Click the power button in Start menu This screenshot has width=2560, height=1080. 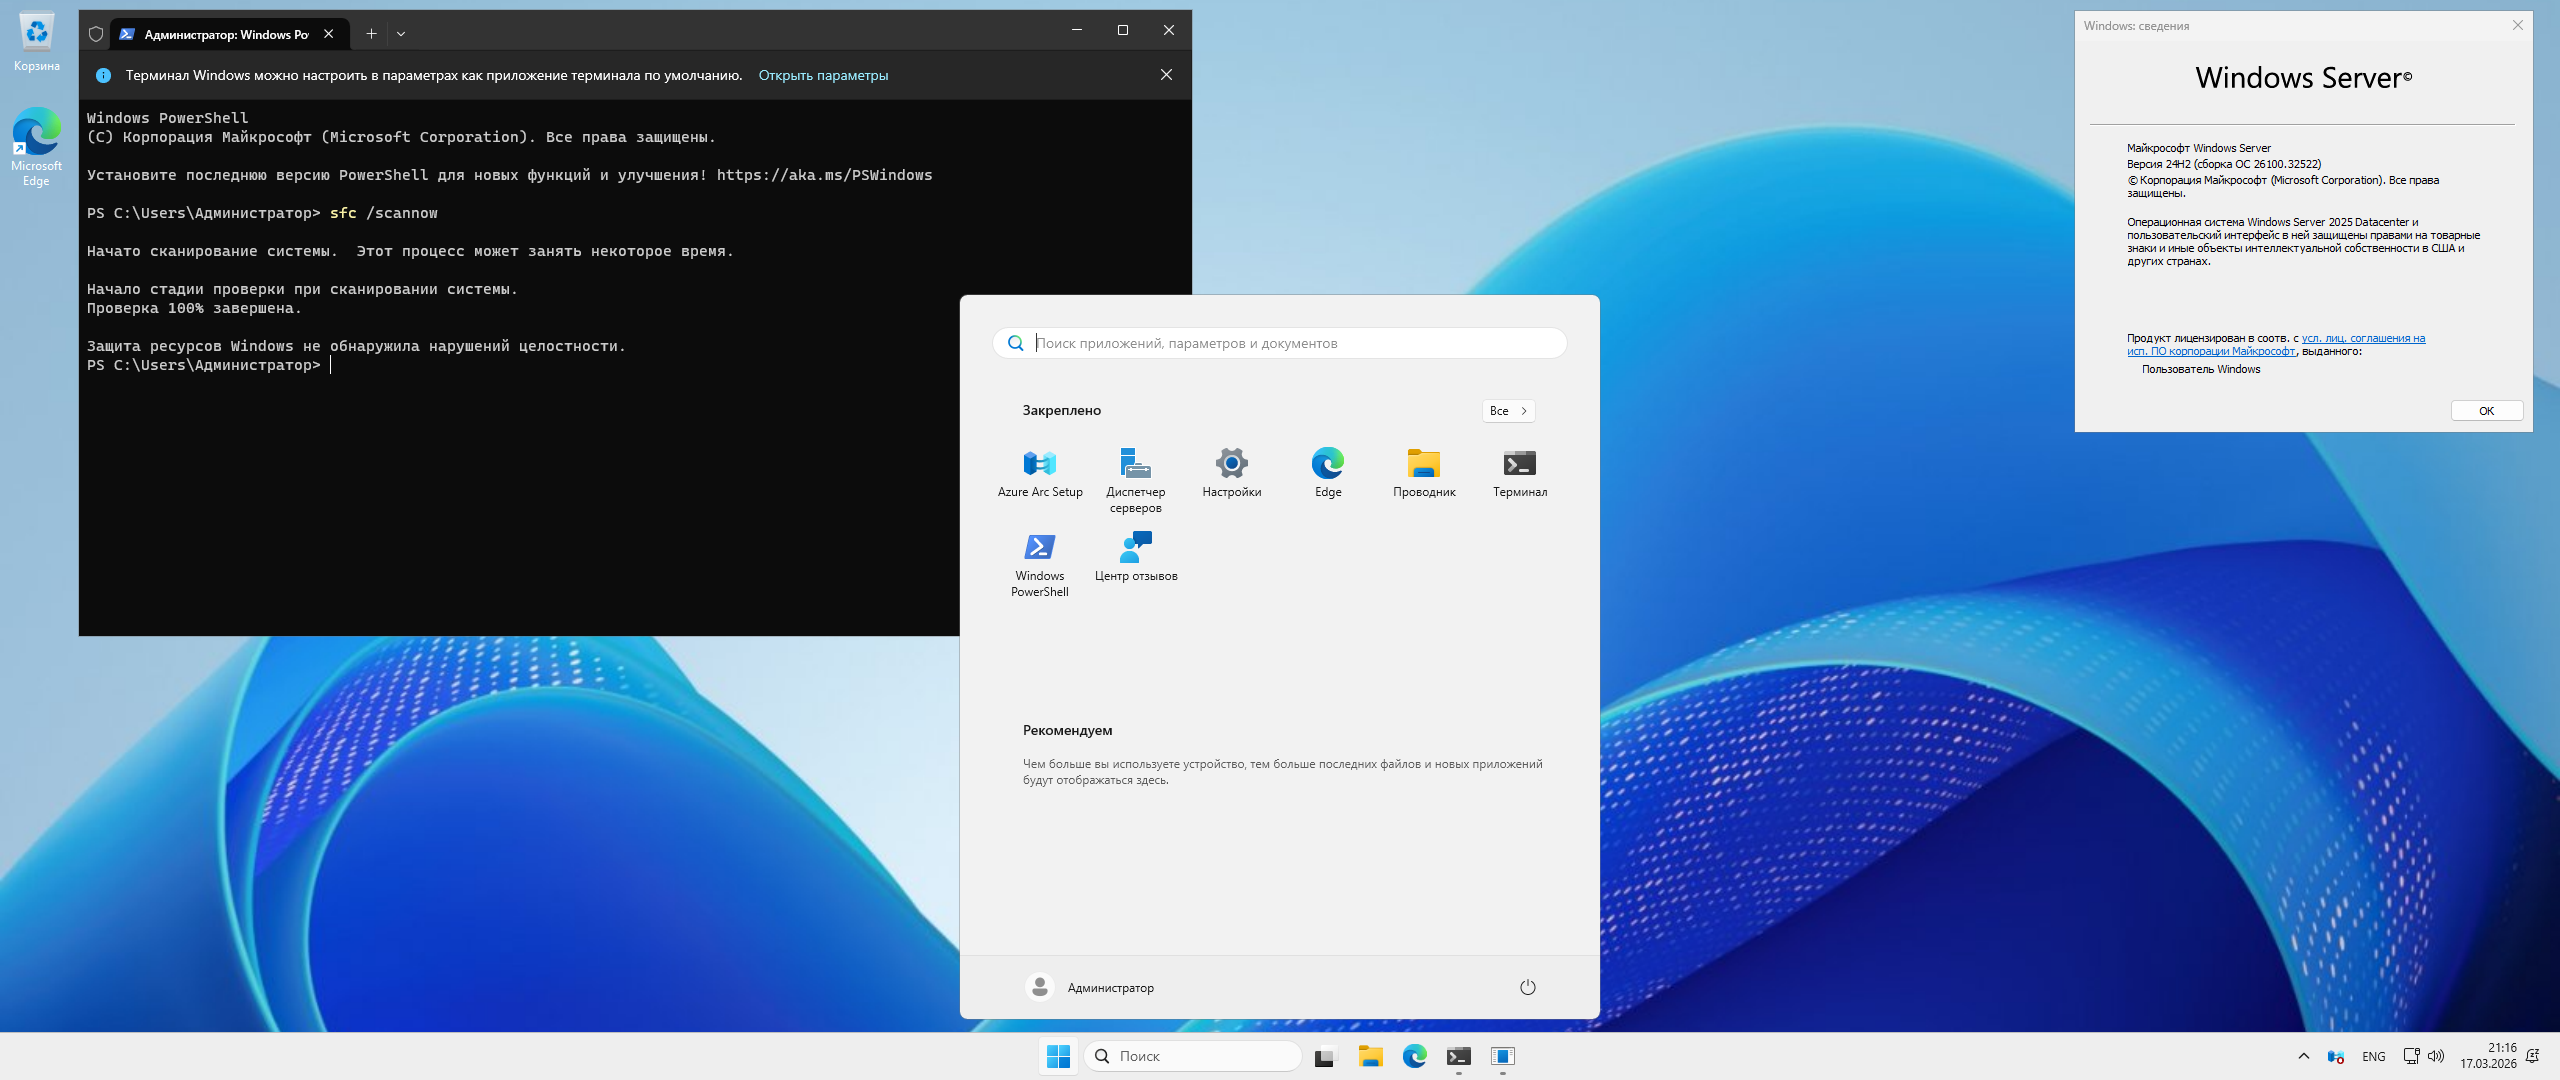[1527, 987]
